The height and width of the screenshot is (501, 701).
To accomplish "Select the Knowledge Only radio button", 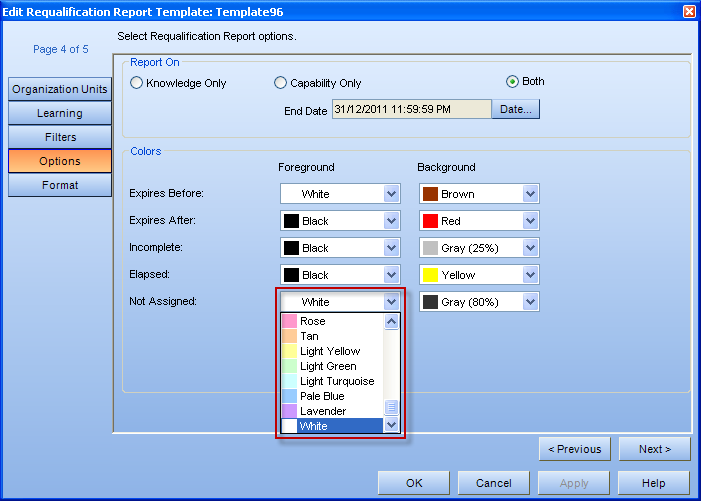I will point(137,83).
